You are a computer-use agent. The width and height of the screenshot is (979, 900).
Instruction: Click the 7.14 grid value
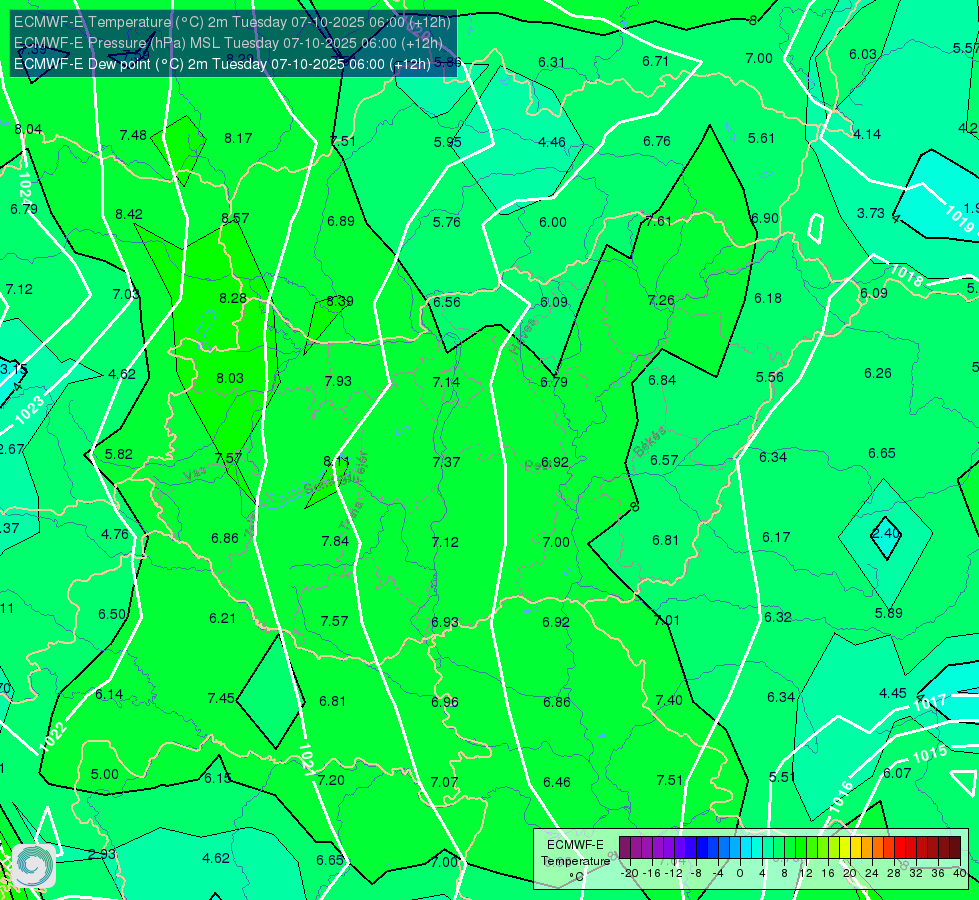[x=446, y=382]
